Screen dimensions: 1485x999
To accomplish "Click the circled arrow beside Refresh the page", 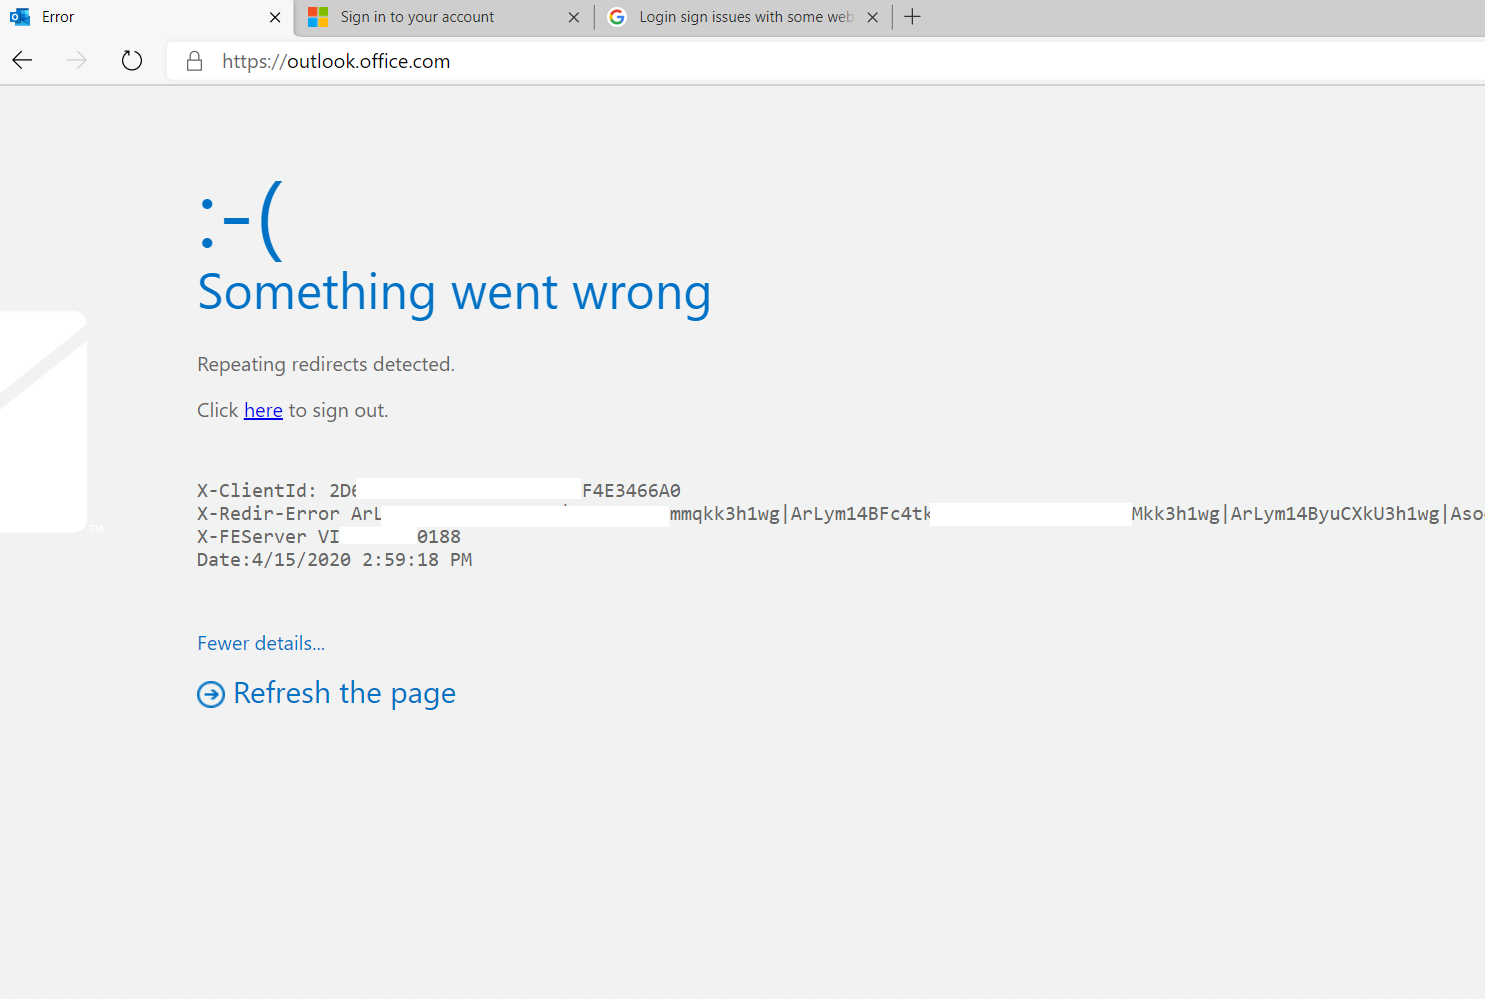I will [x=211, y=694].
